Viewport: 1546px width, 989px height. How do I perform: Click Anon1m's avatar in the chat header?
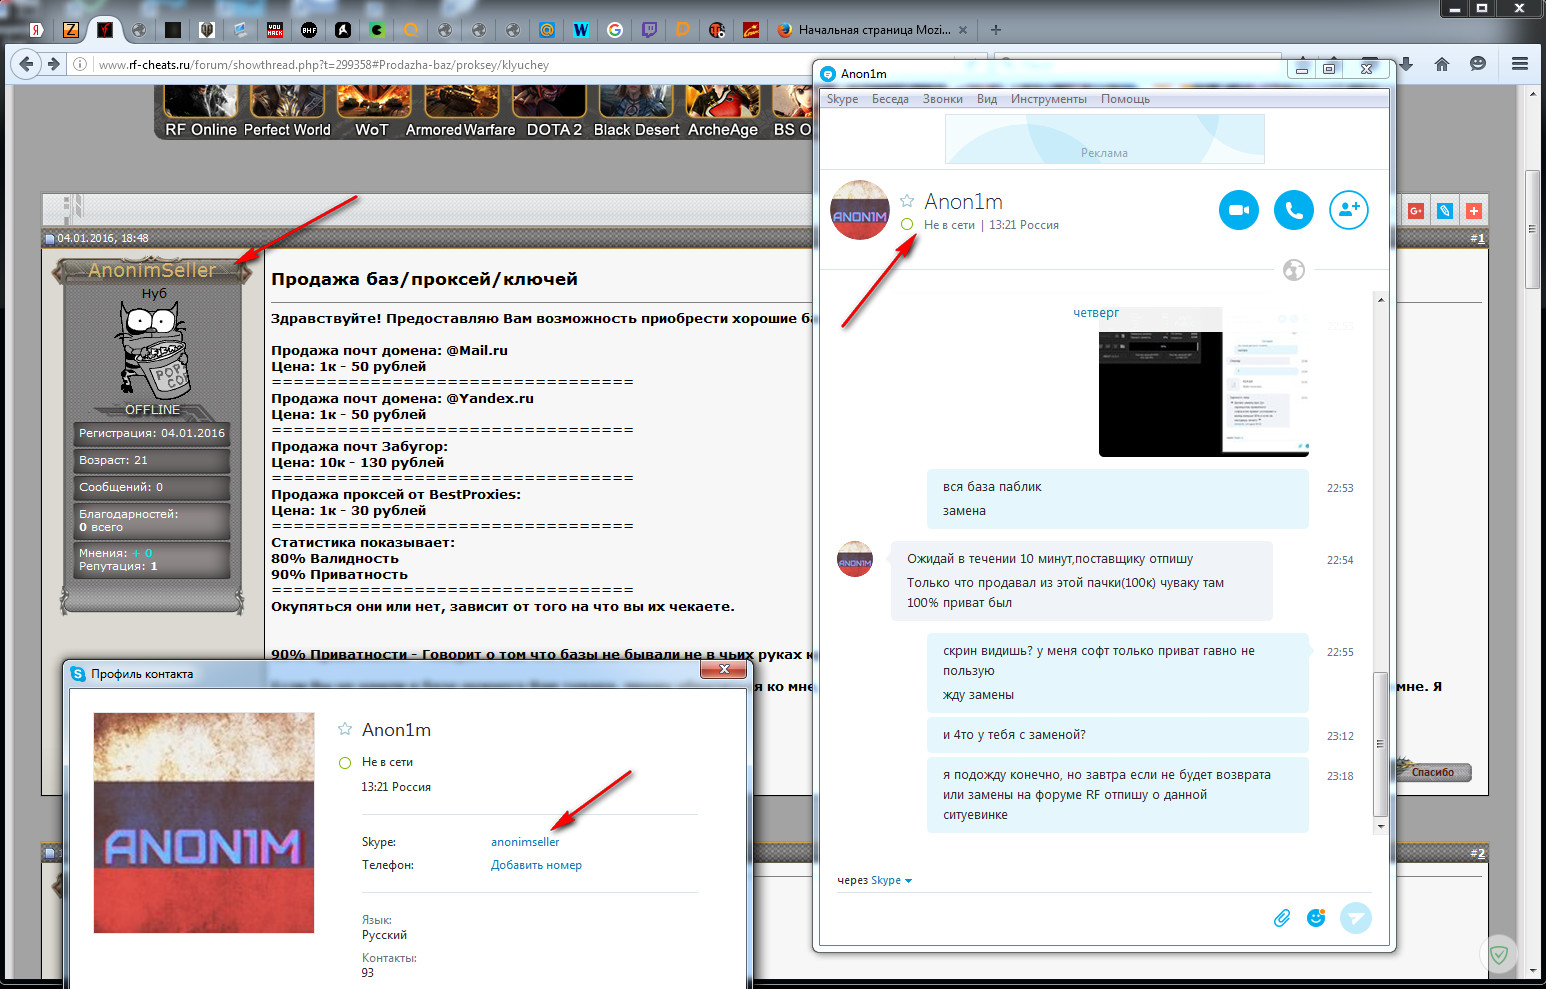[860, 210]
